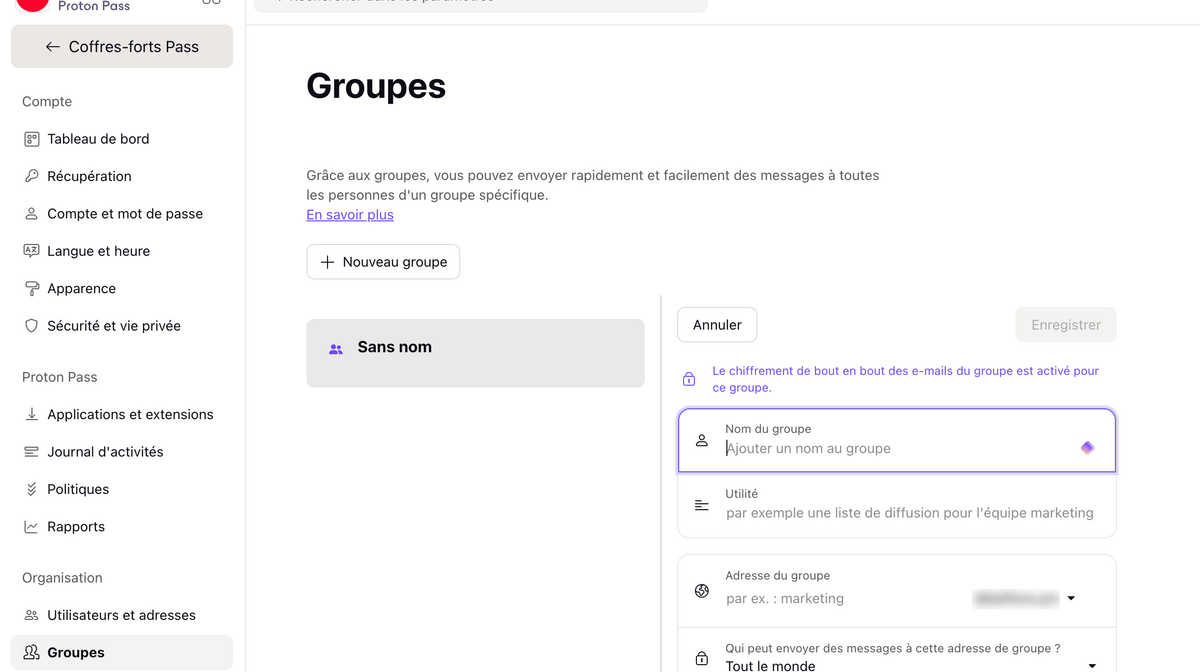Viewport: 1200px width, 672px height.
Task: Select Compte et mot de passe
Action: click(125, 214)
